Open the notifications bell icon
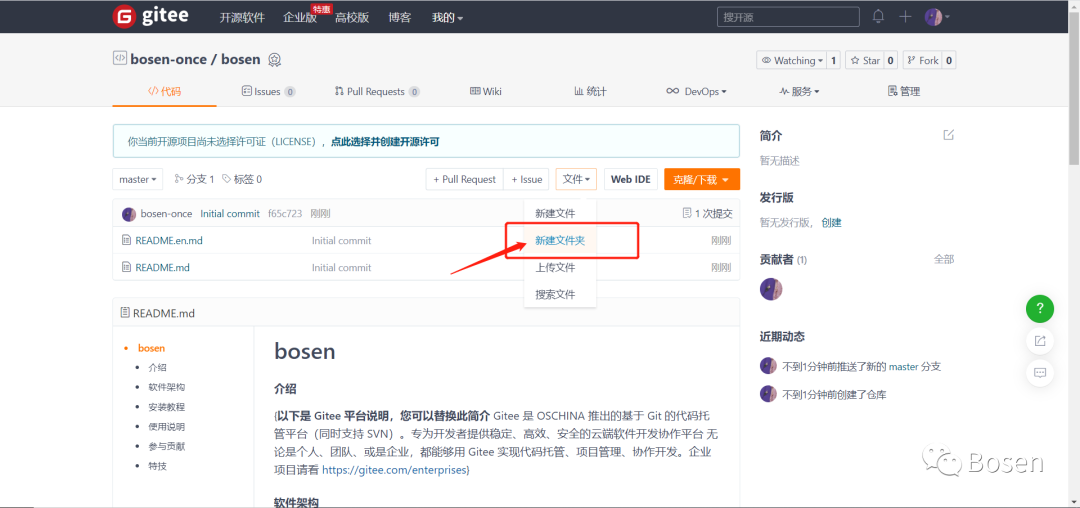The width and height of the screenshot is (1080, 508). [878, 17]
